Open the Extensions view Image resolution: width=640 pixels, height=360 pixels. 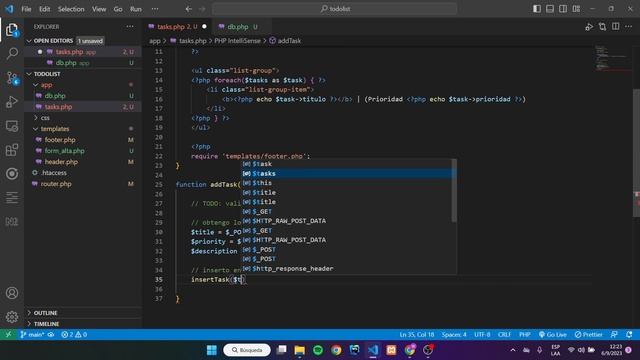tap(12, 150)
